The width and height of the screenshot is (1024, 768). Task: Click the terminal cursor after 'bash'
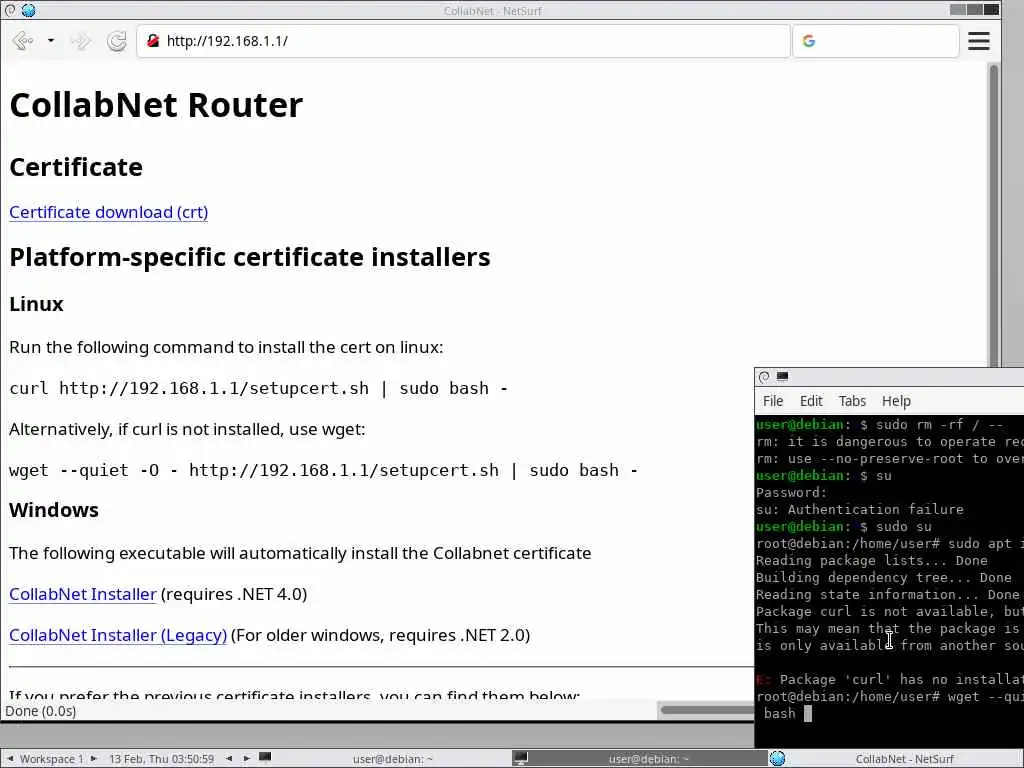pyautogui.click(x=808, y=713)
